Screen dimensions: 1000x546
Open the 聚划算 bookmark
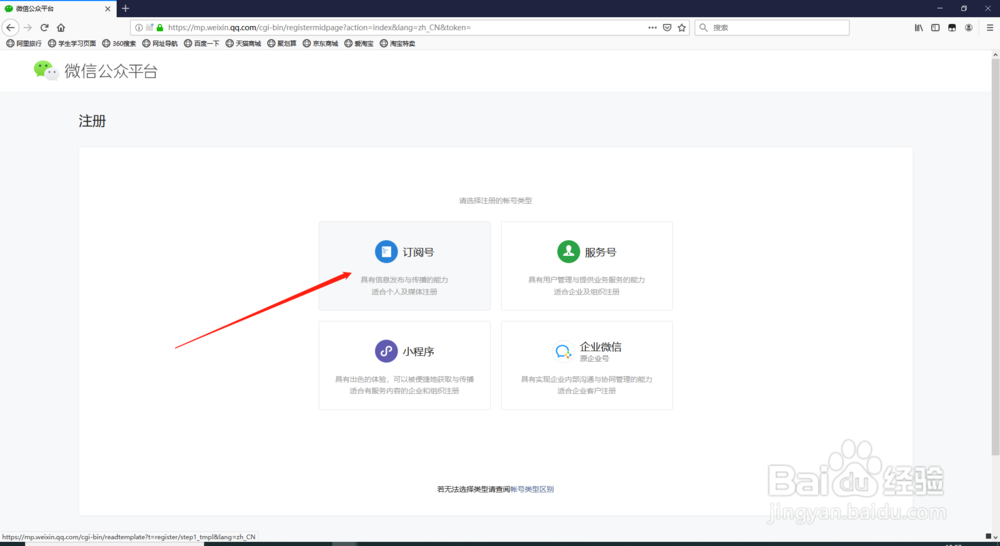pos(282,43)
